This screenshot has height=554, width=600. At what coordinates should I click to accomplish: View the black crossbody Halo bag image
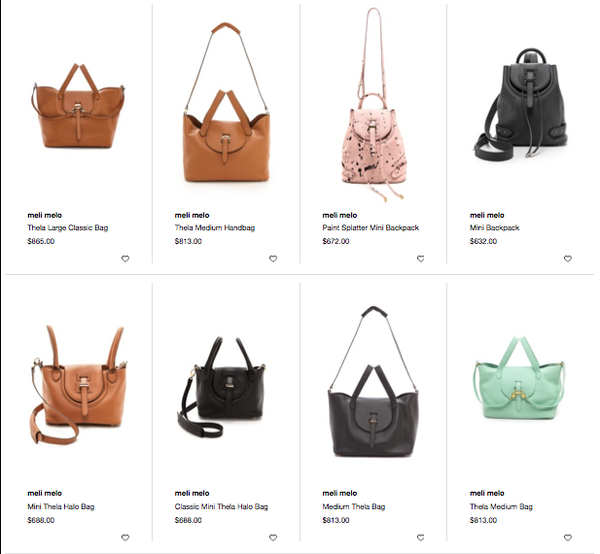222,387
